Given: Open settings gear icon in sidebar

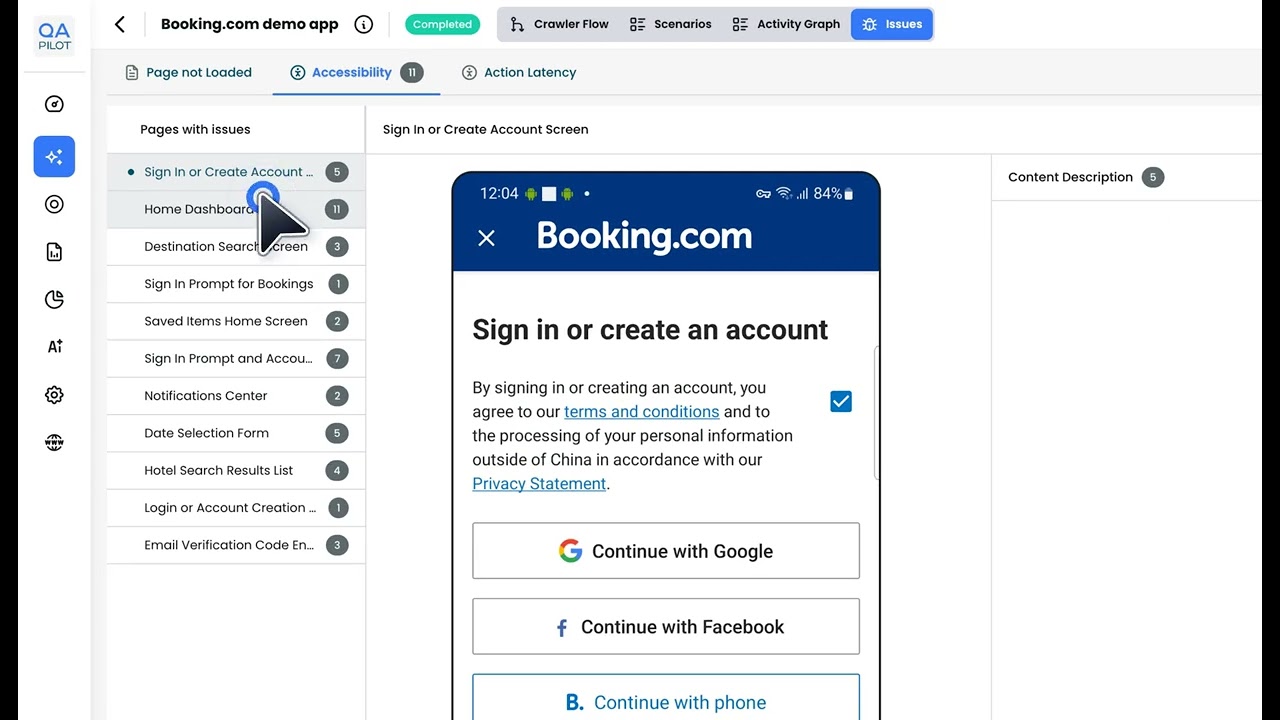Looking at the screenshot, I should [54, 395].
